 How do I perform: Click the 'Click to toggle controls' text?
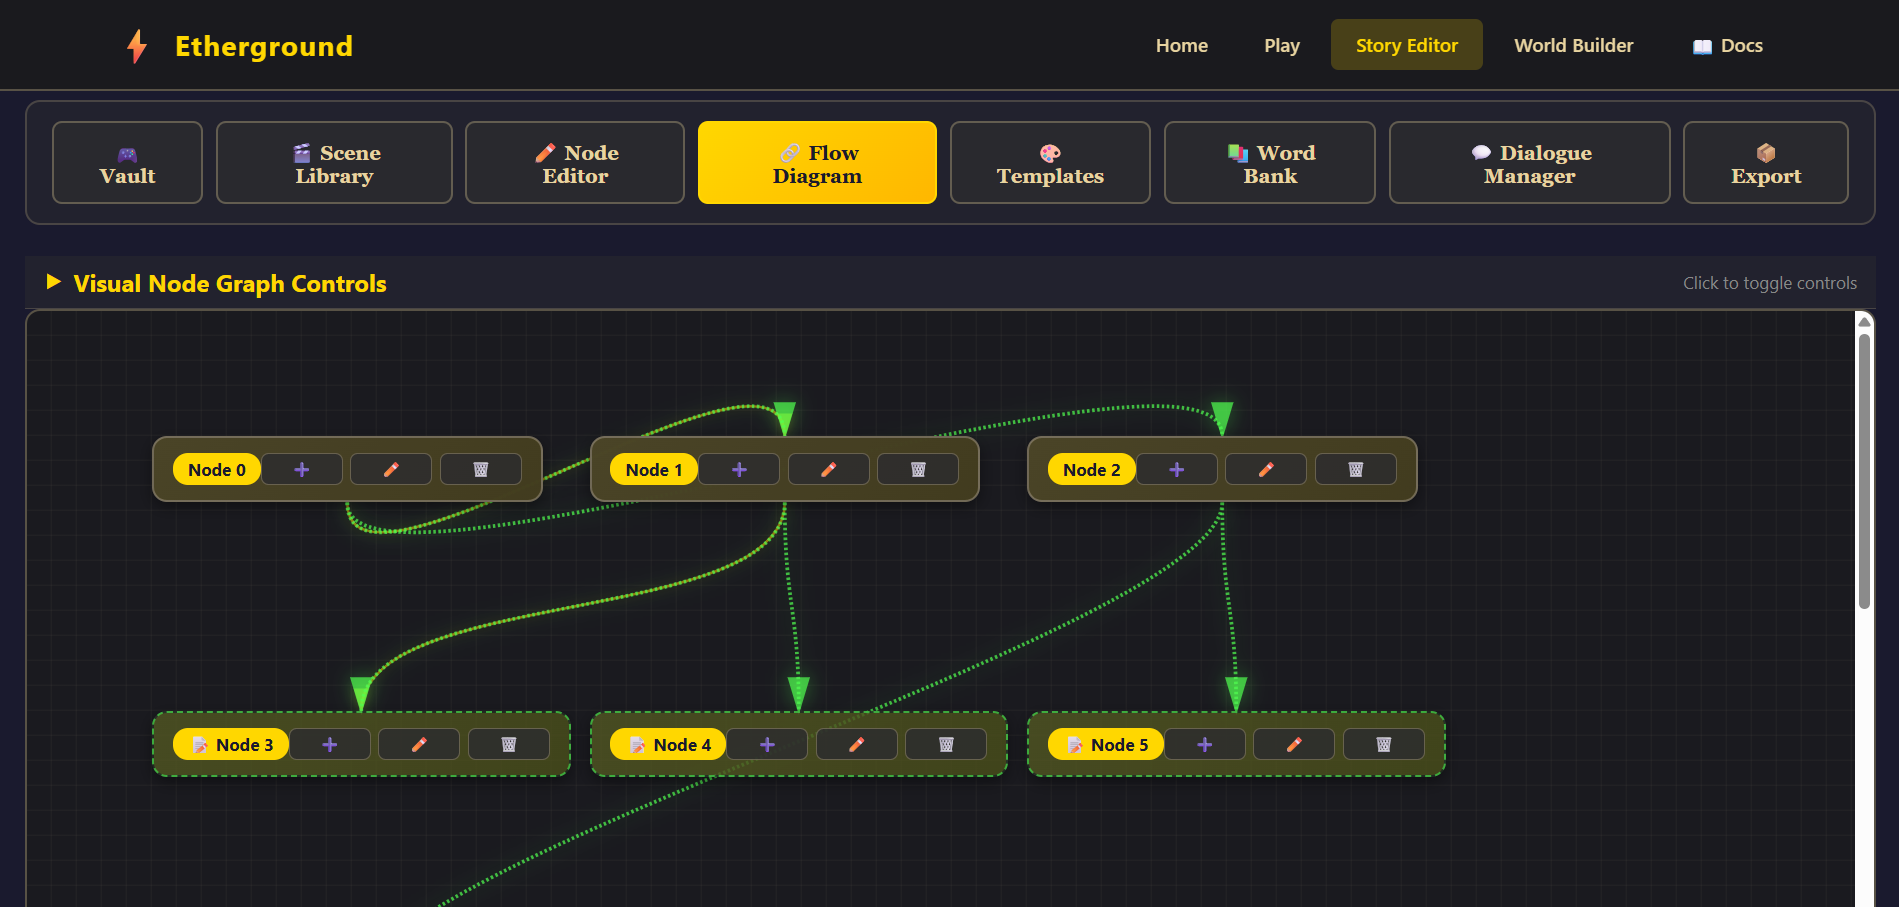coord(1769,283)
